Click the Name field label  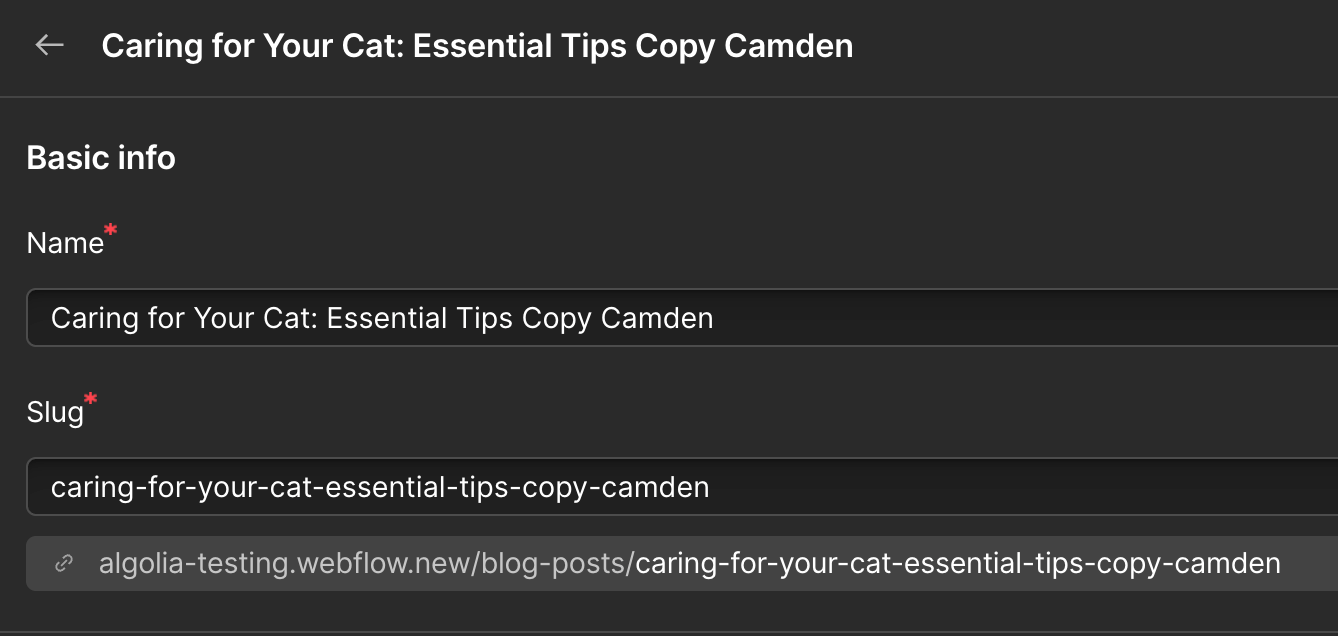tap(65, 243)
